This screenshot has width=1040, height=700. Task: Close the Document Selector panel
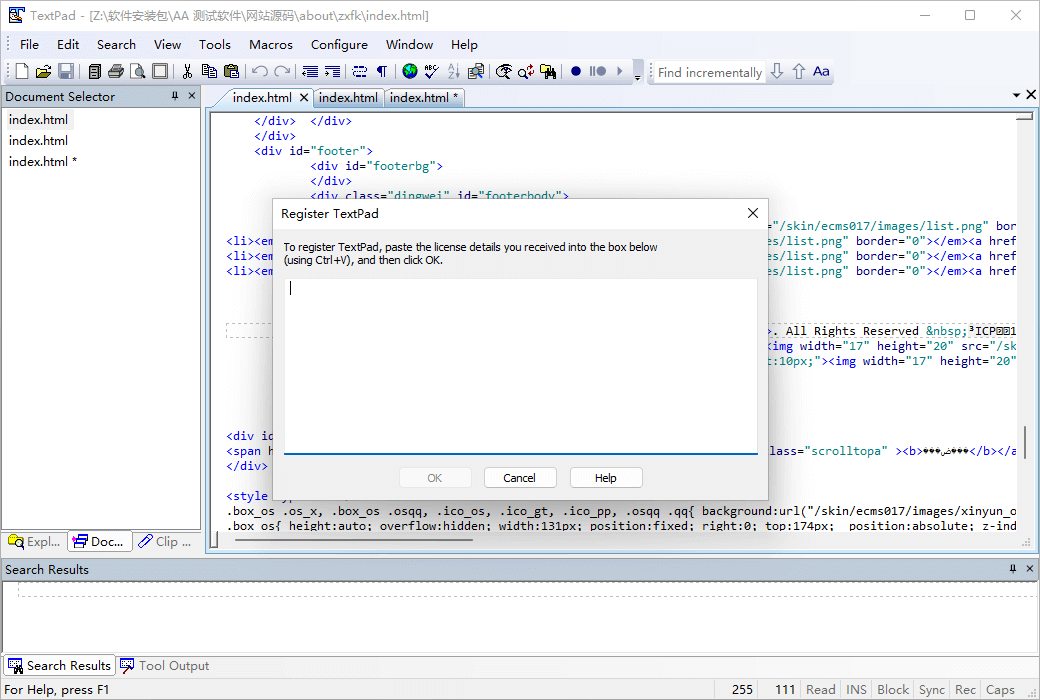click(192, 96)
